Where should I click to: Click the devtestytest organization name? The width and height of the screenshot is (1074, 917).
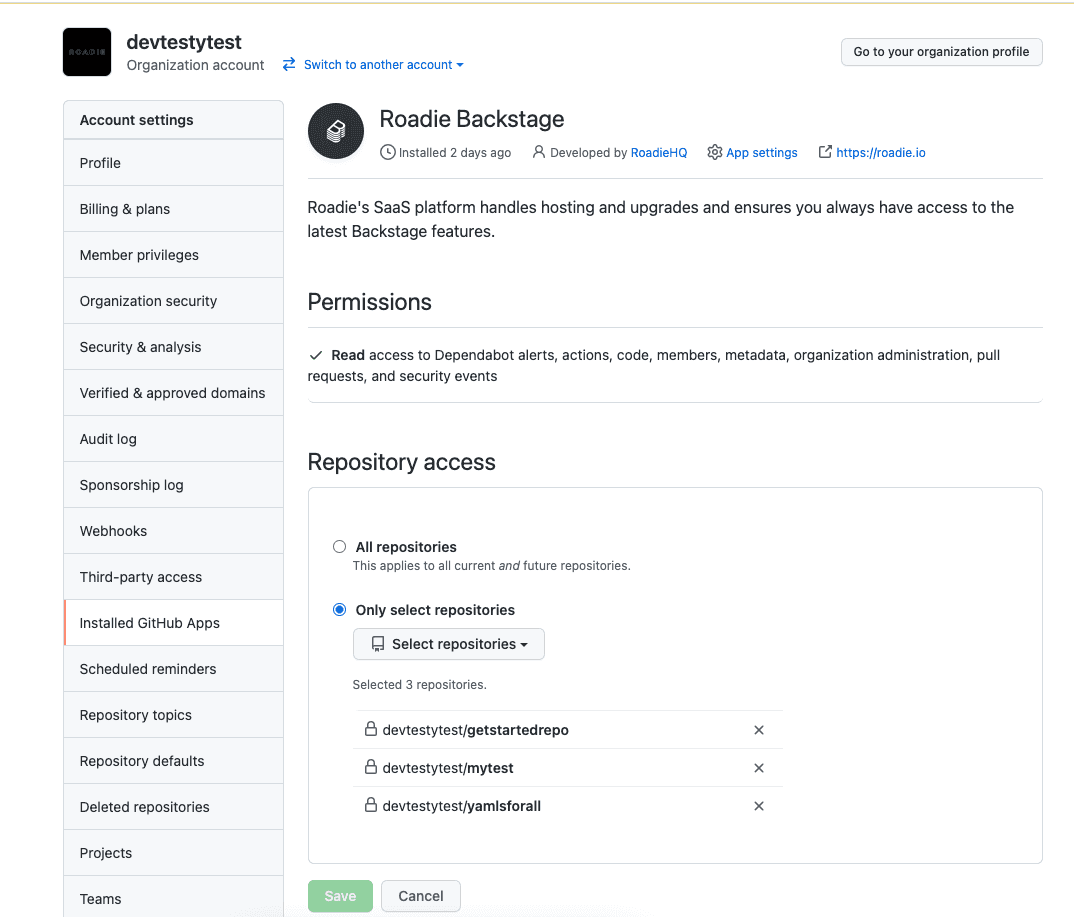click(184, 42)
